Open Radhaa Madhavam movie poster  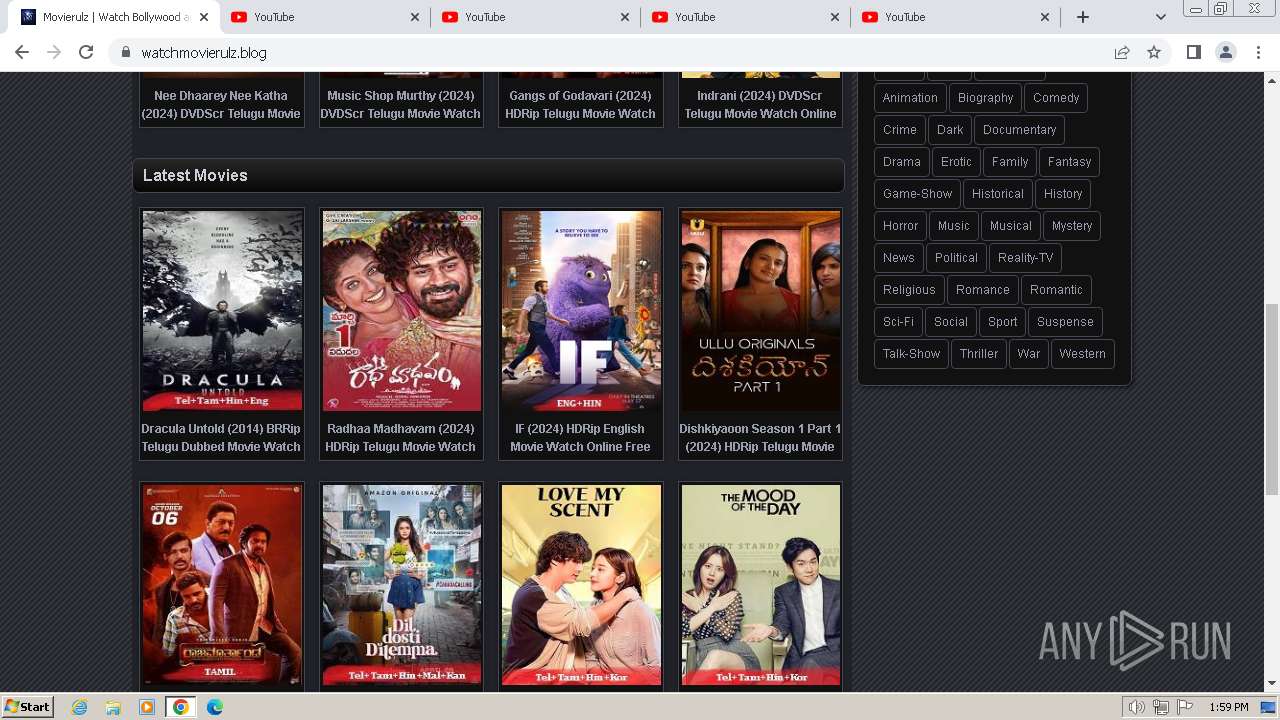pos(402,311)
